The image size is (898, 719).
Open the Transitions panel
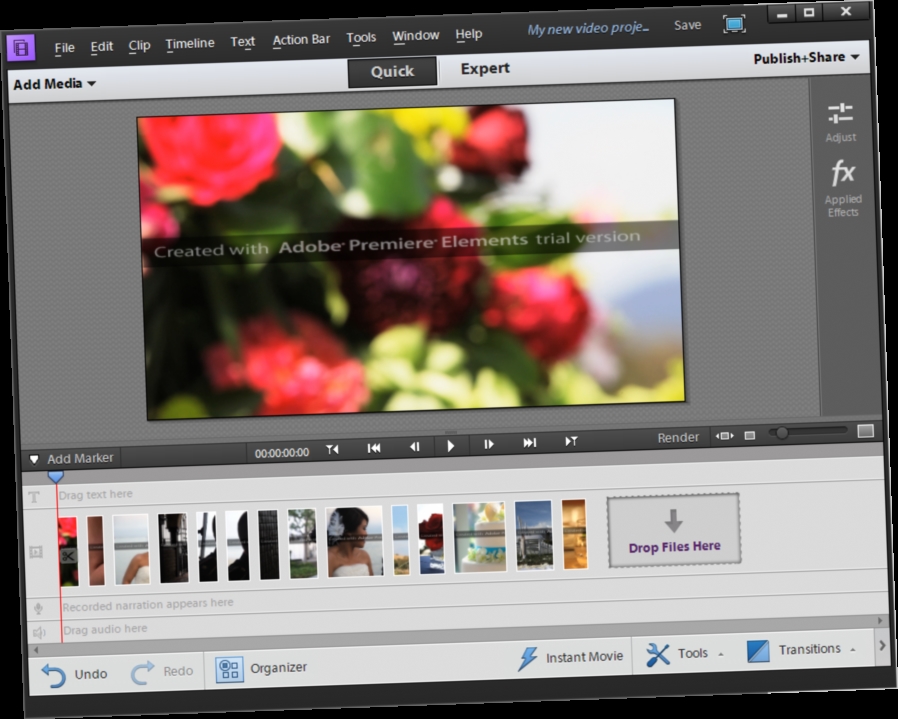802,650
